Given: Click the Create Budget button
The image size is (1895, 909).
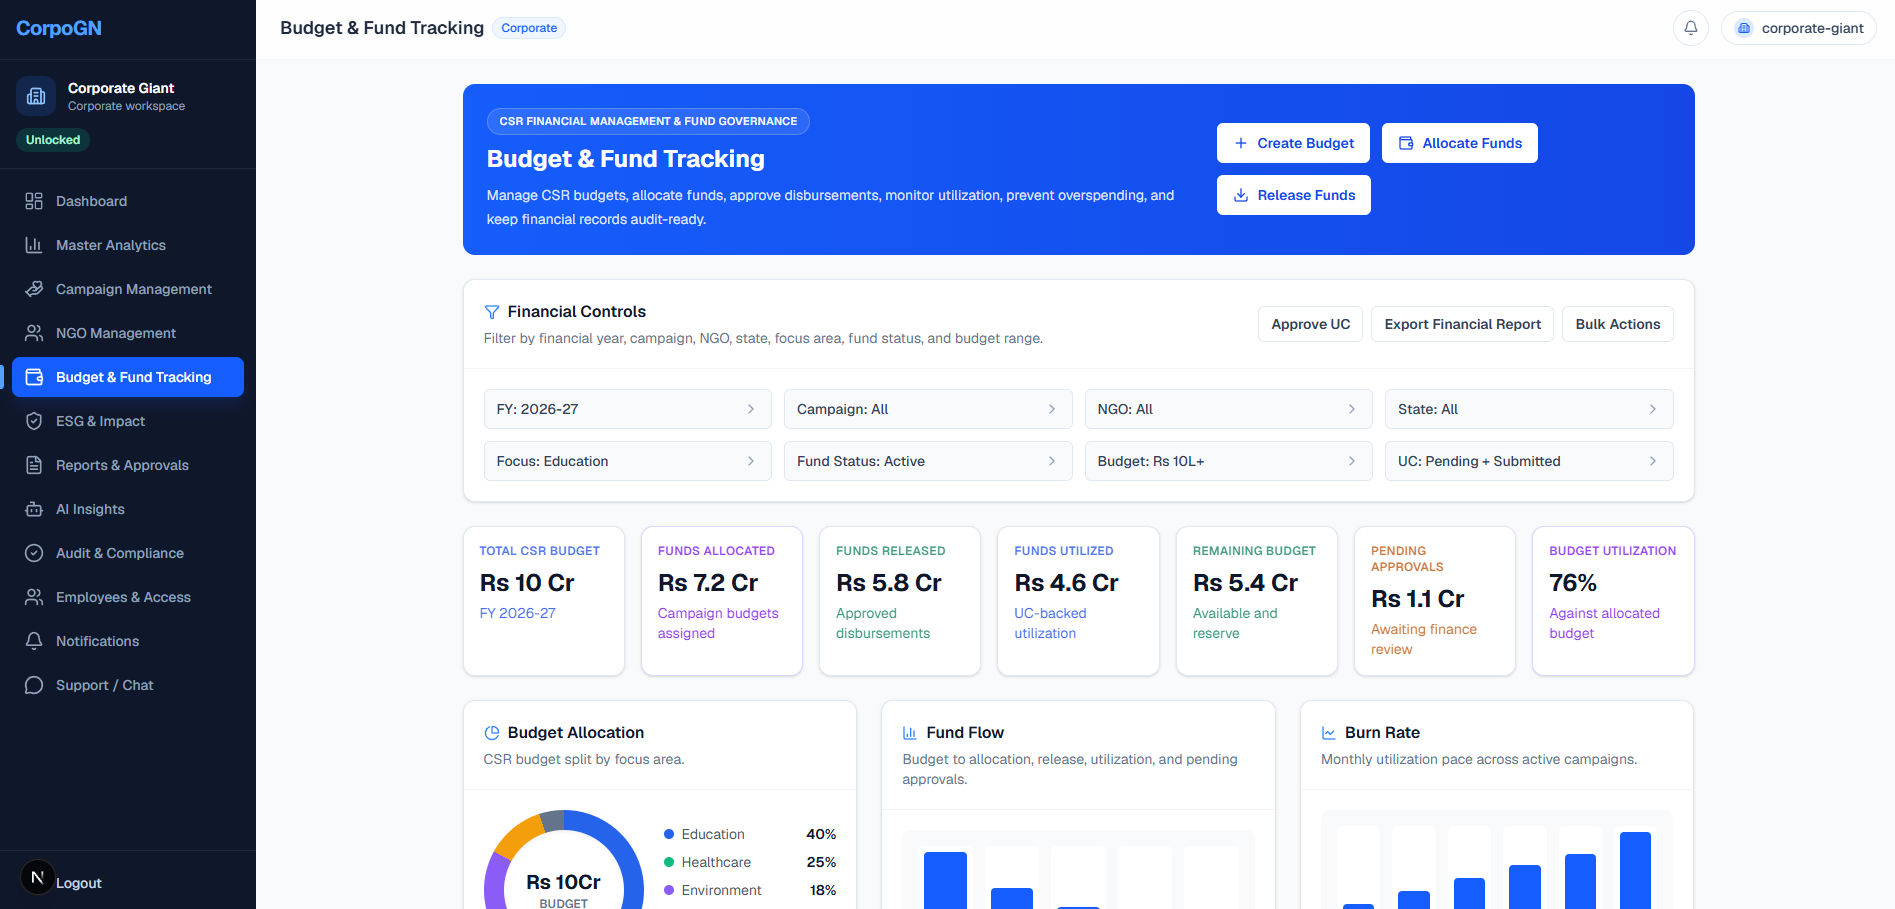Looking at the screenshot, I should point(1294,143).
